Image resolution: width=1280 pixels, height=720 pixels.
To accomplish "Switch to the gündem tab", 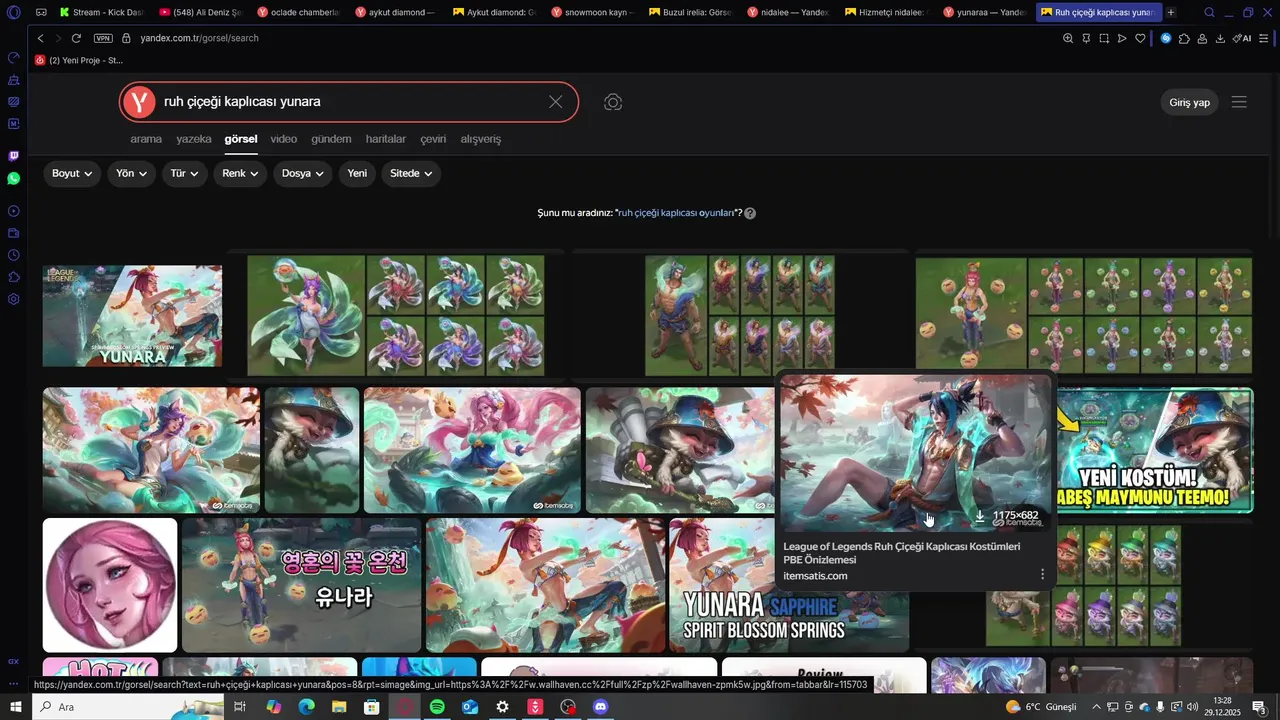I will tap(331, 139).
